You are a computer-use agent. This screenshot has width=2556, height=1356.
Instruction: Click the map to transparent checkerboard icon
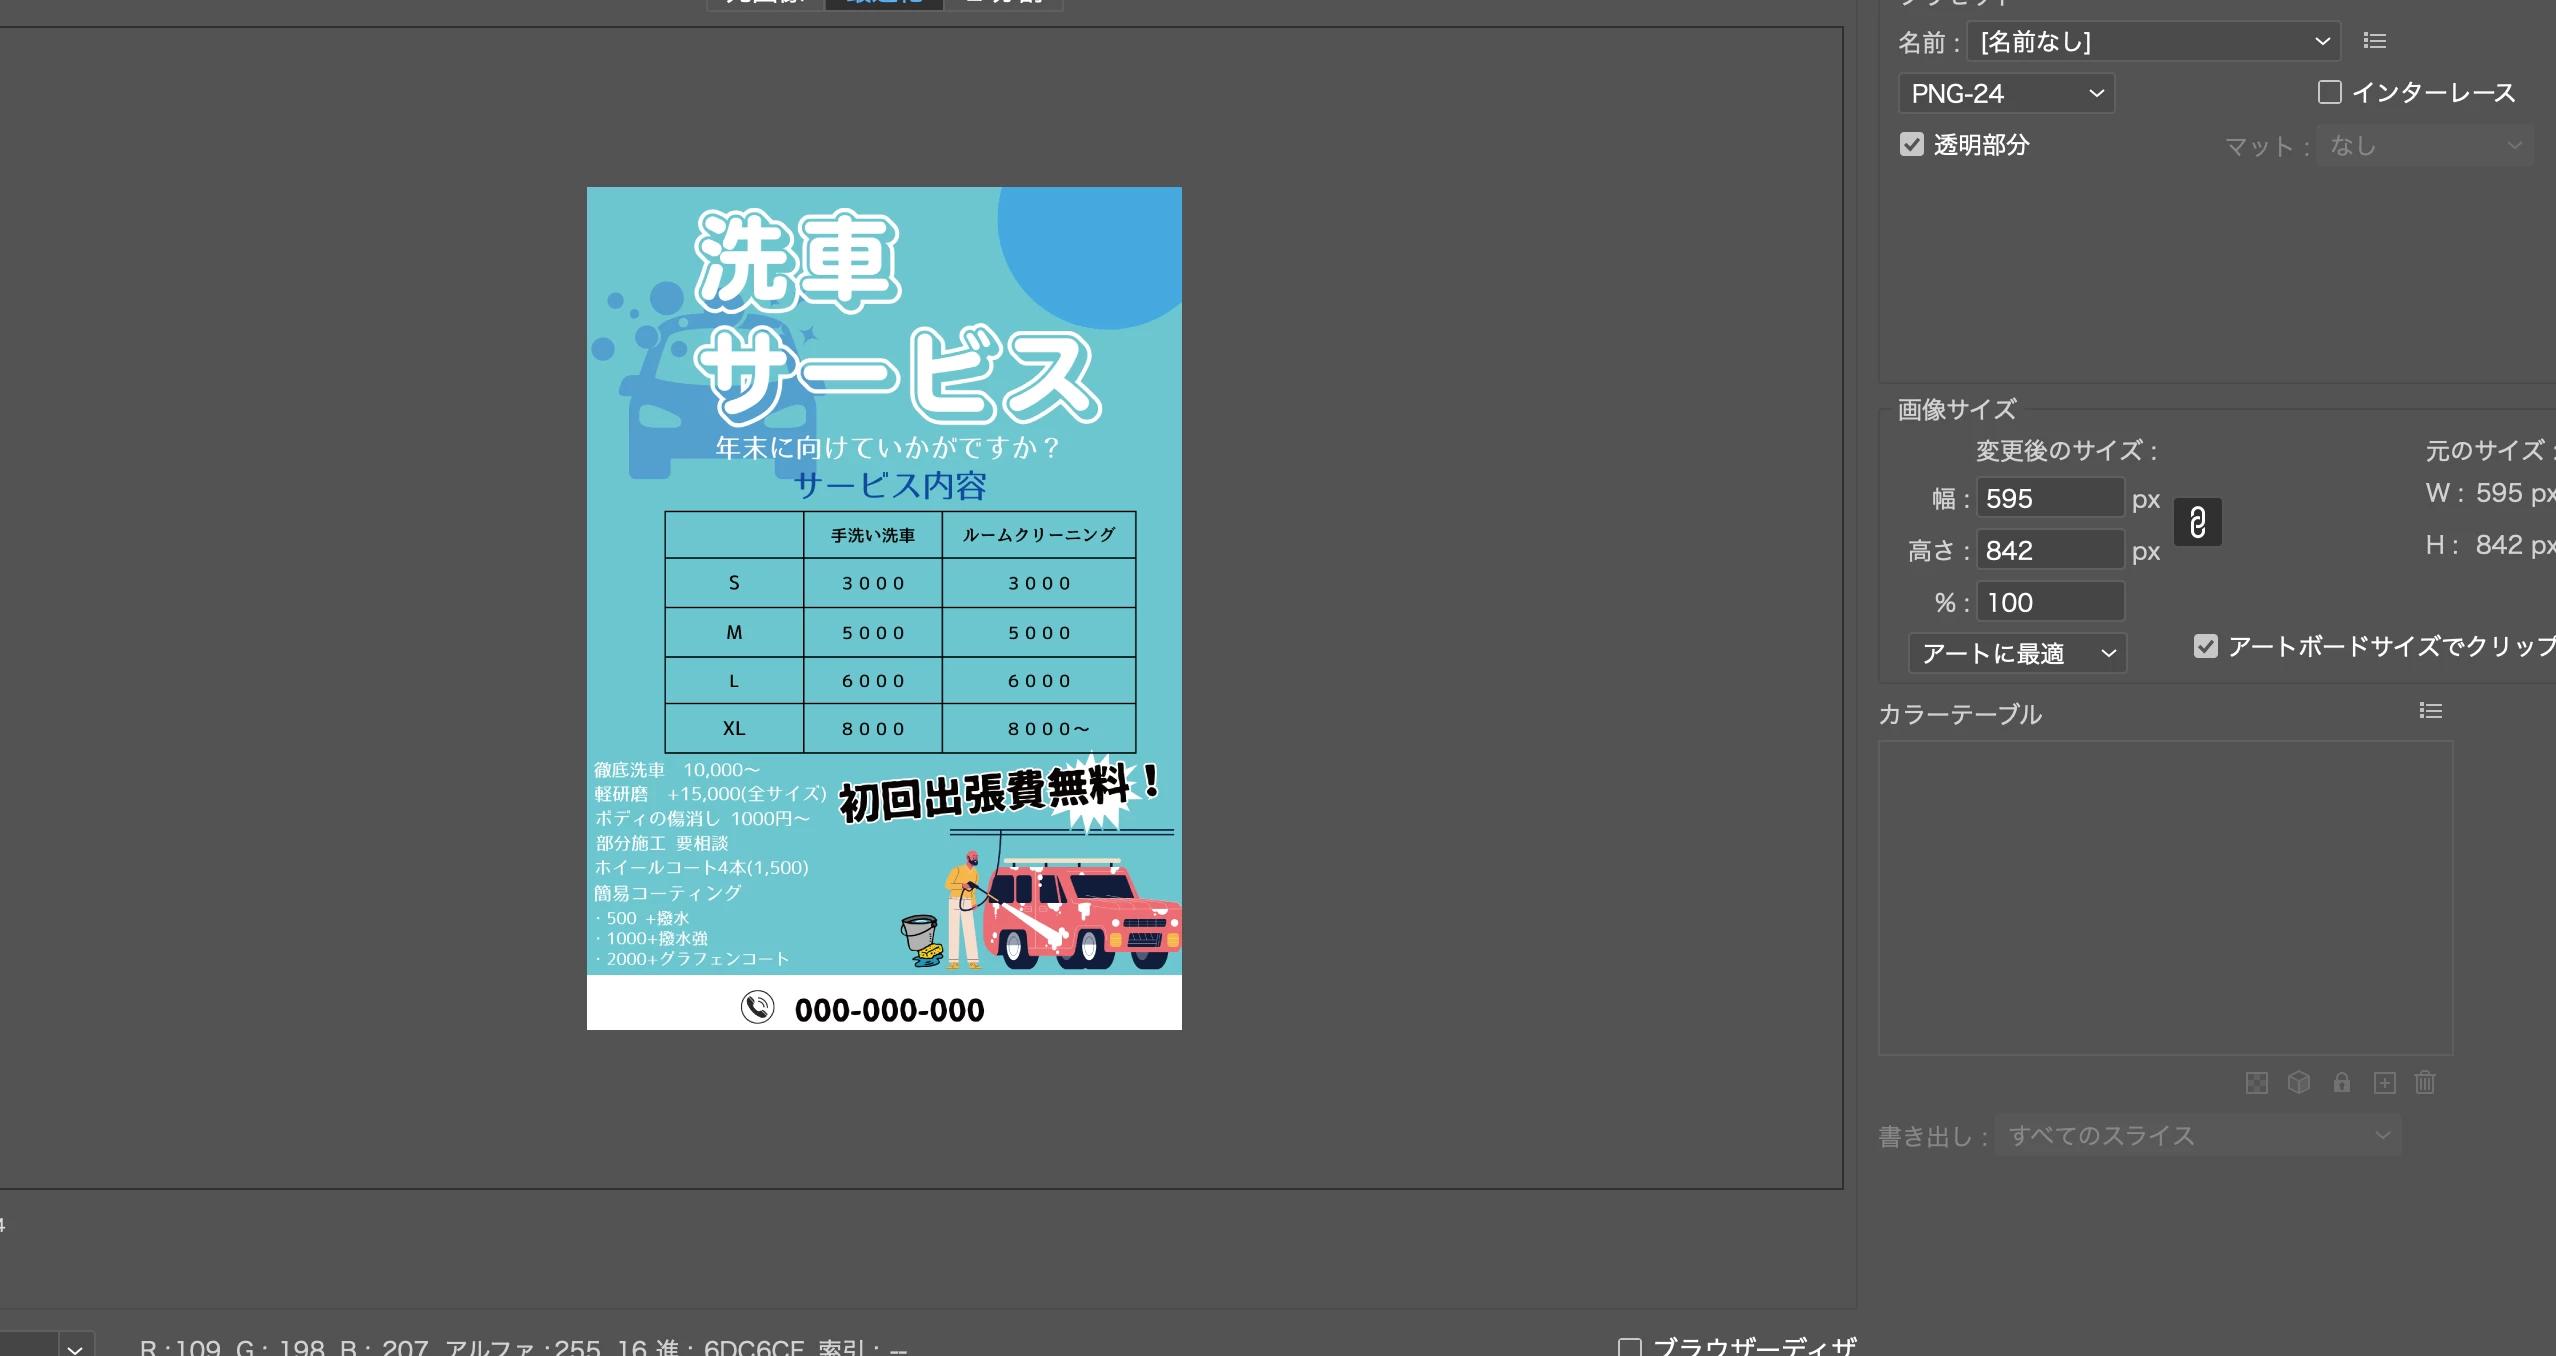[2256, 1083]
